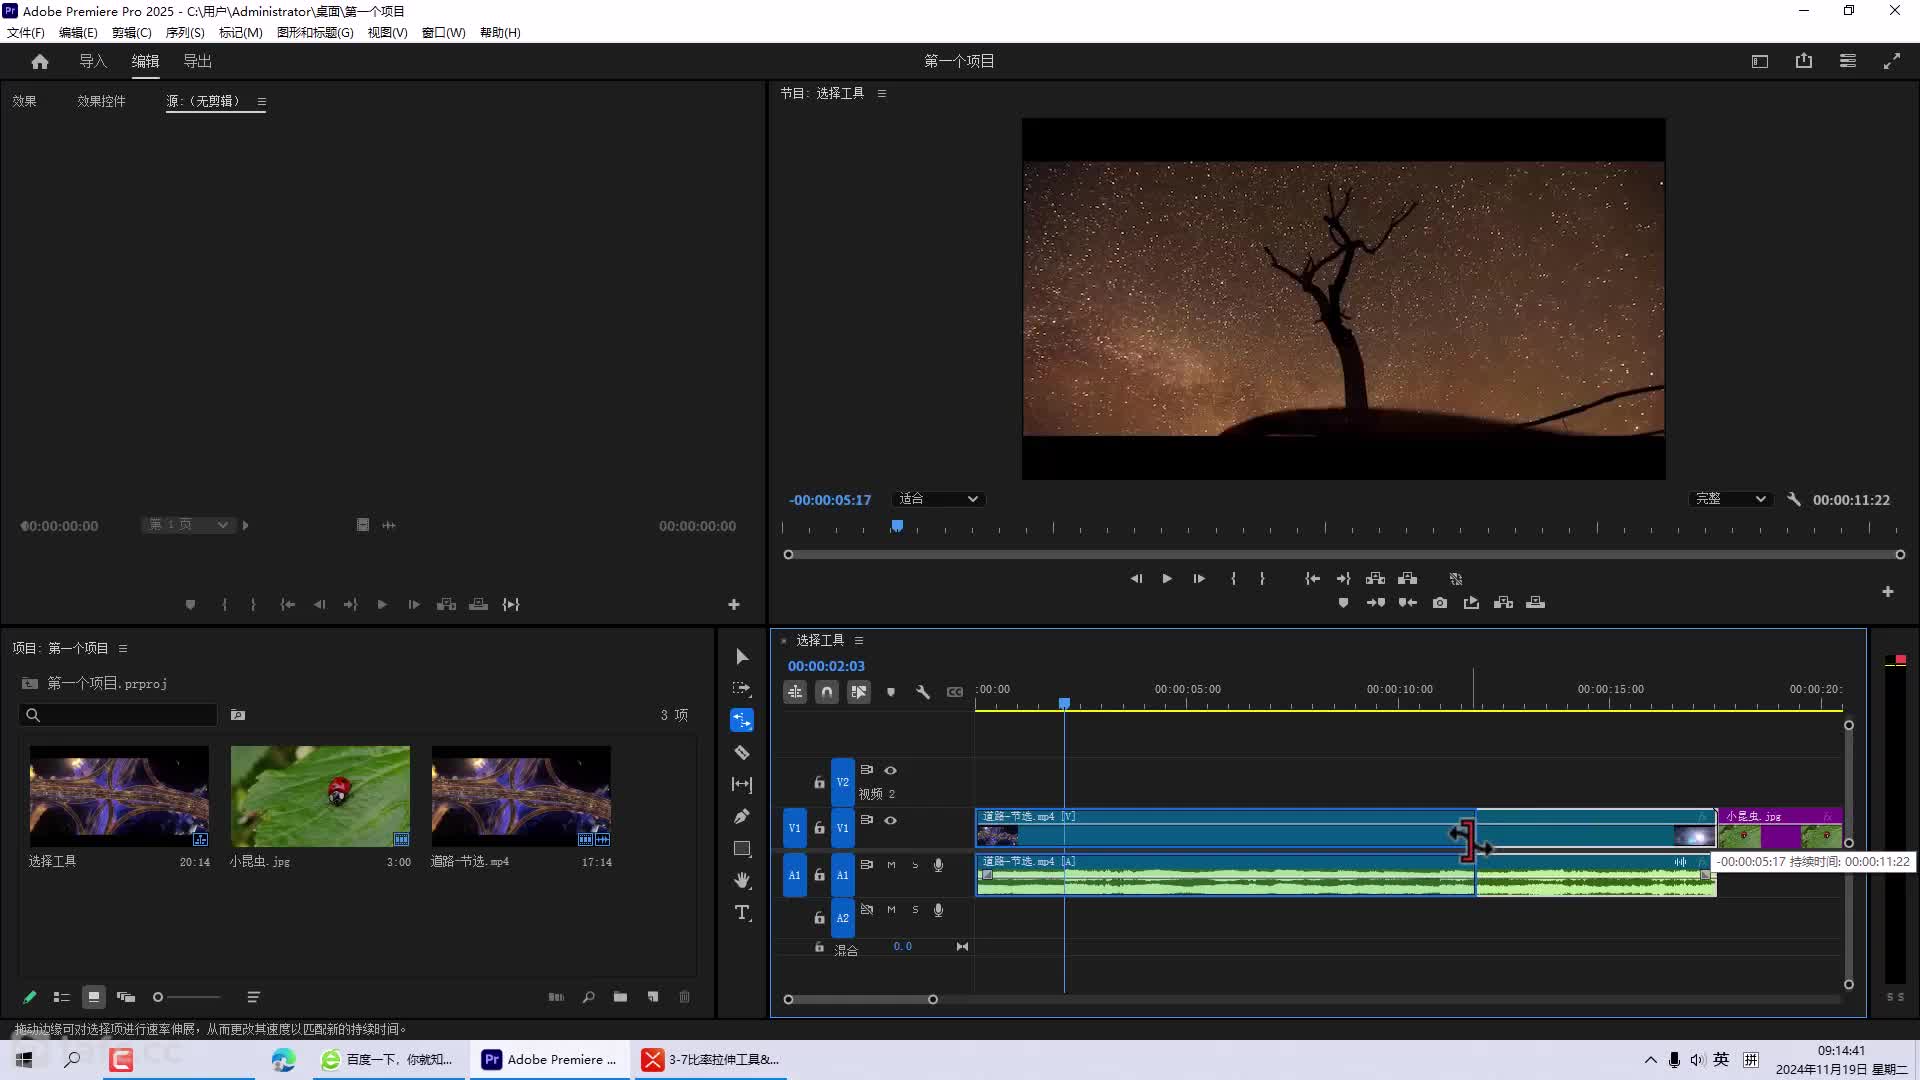Click Lift button in program monitor
The image size is (1920, 1080).
(x=1376, y=579)
